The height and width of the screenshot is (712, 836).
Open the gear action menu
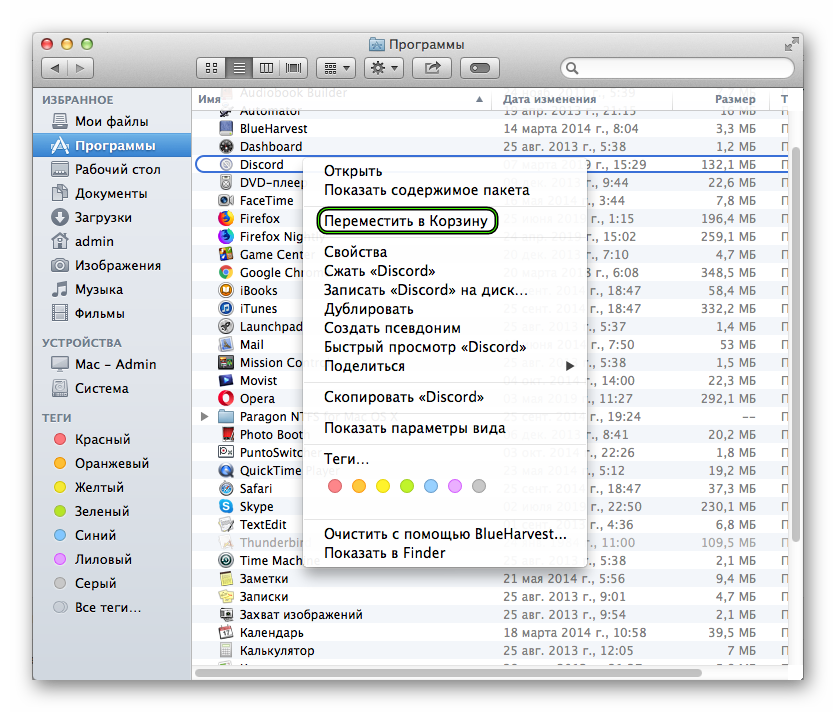tap(384, 68)
